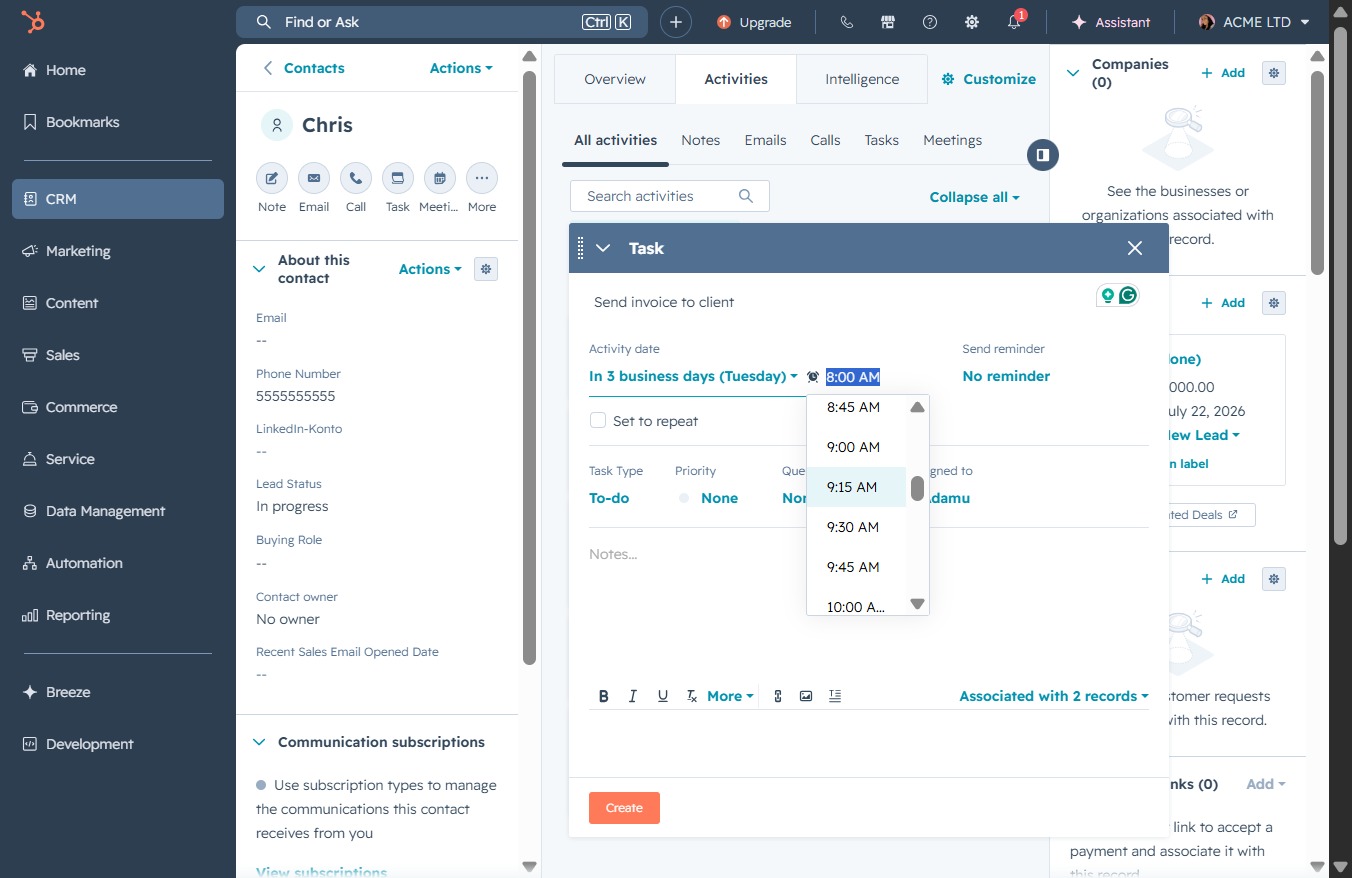The height and width of the screenshot is (878, 1352).
Task: Click the Upgrade button
Action: 754,22
